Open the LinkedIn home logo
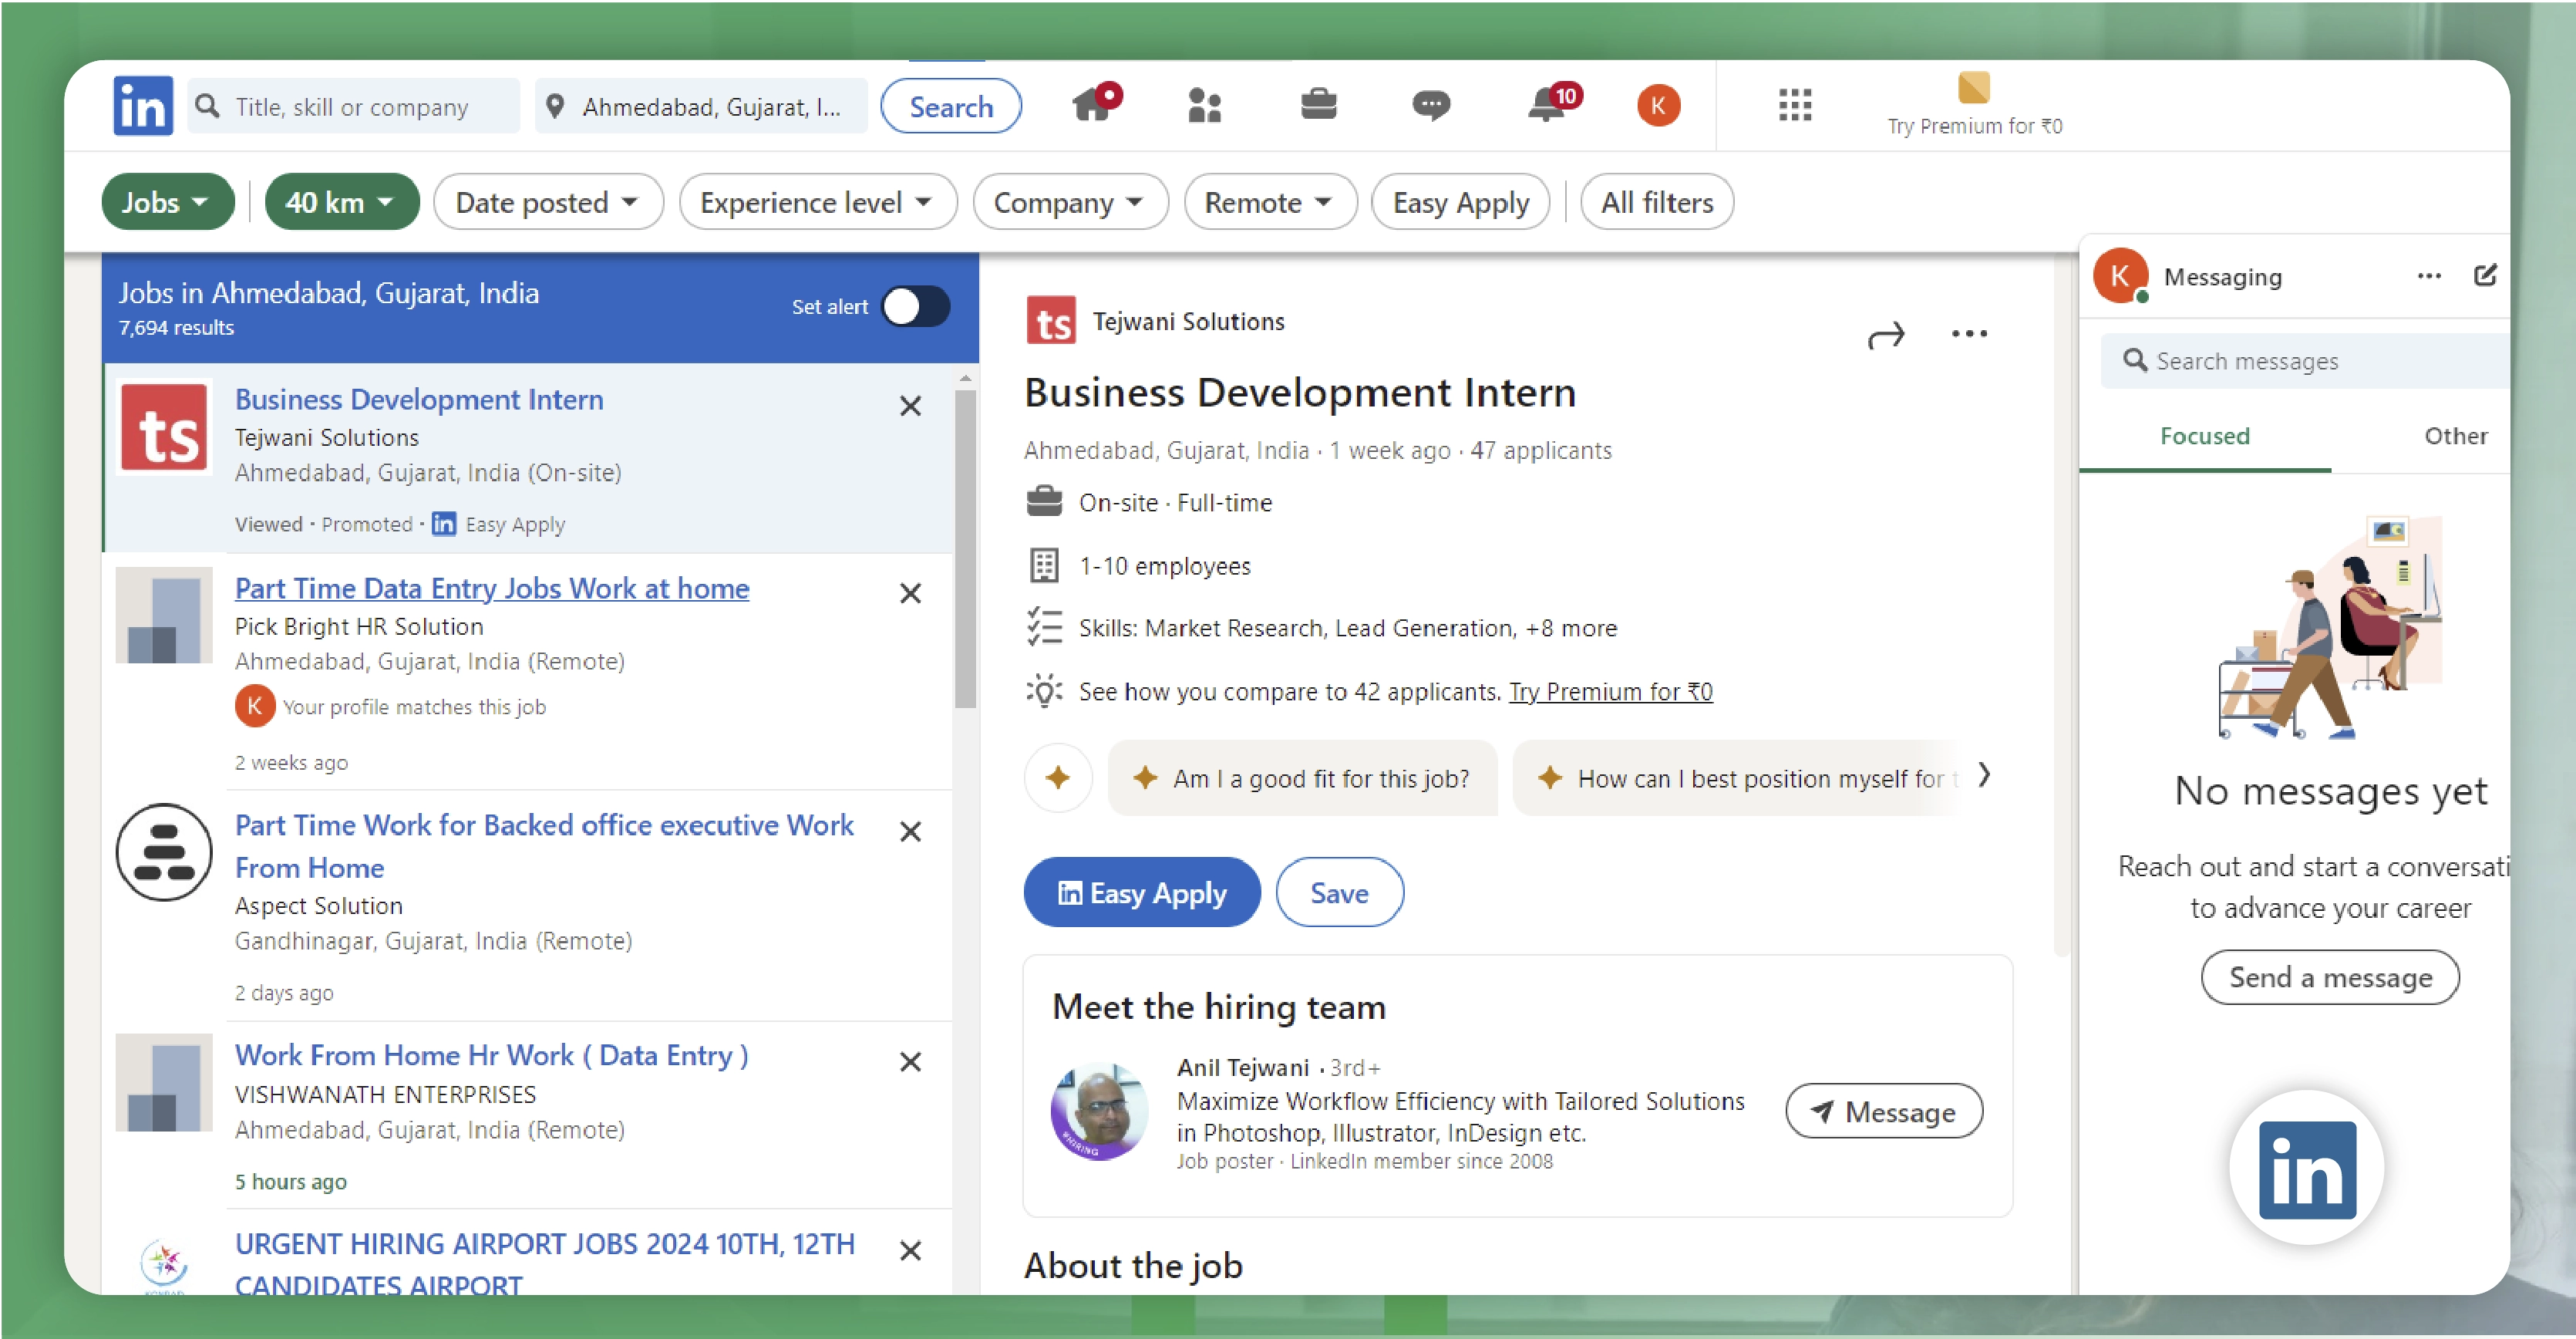The height and width of the screenshot is (1339, 2576). pyautogui.click(x=143, y=106)
